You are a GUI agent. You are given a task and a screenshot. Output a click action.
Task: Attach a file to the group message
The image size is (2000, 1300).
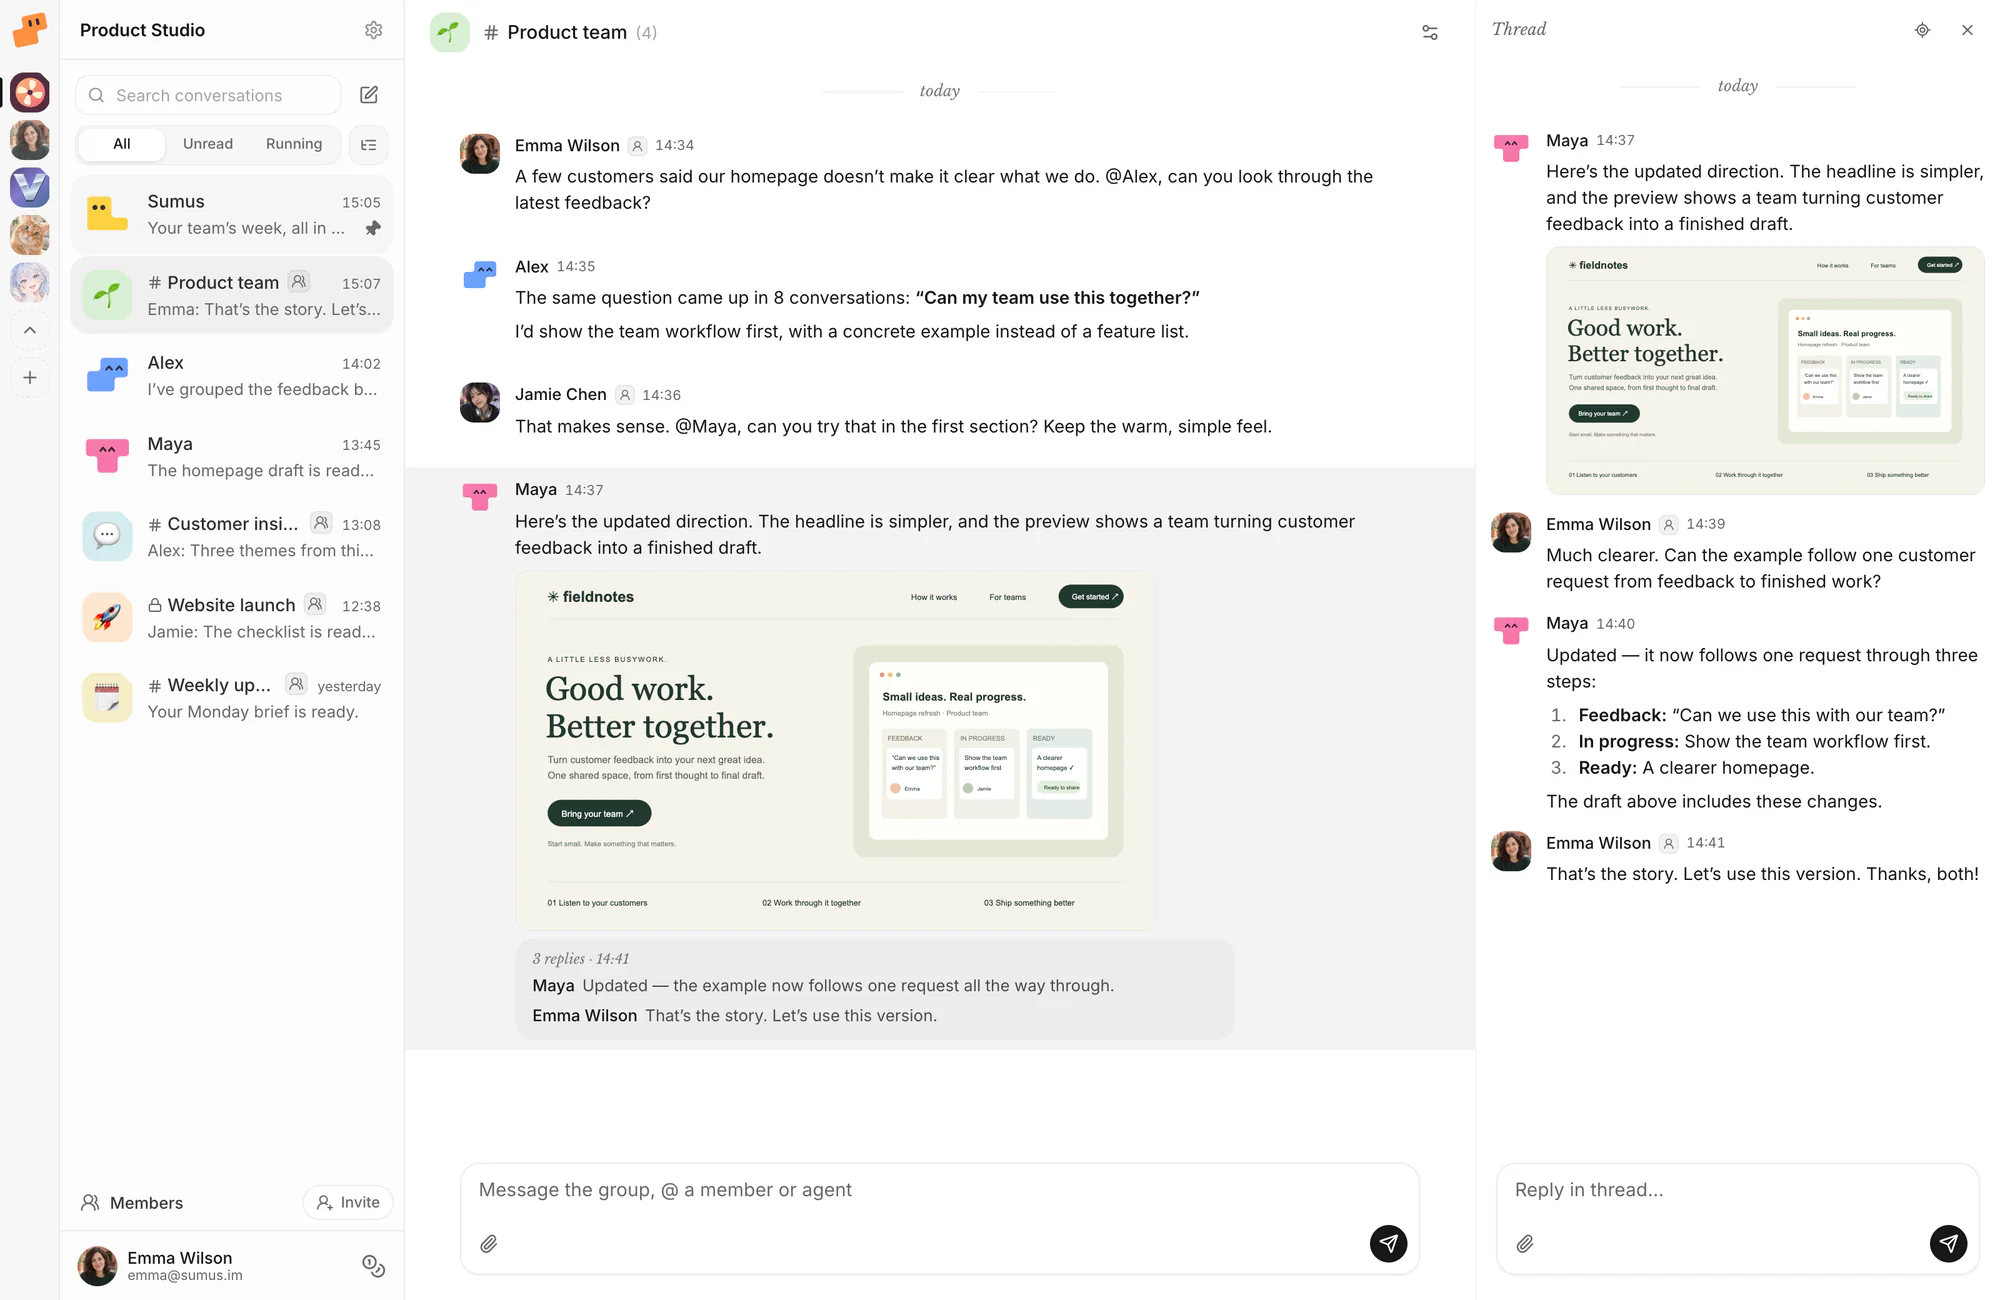point(489,1244)
